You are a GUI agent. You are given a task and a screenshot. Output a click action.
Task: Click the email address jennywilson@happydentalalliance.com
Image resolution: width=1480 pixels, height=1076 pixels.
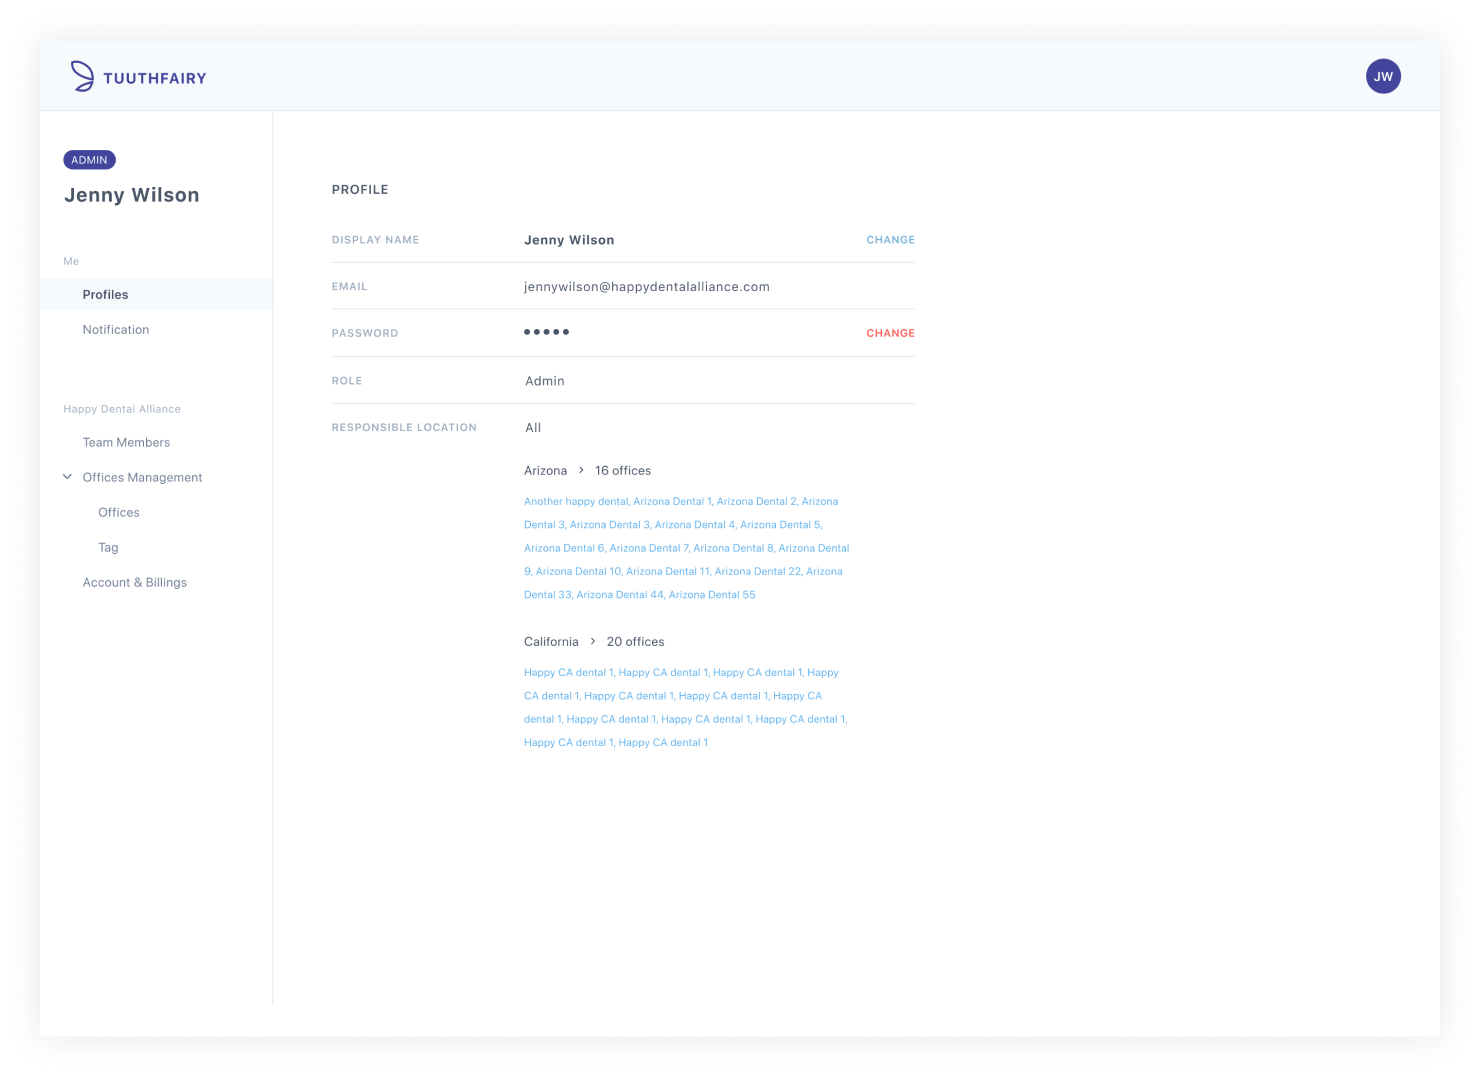pyautogui.click(x=647, y=287)
